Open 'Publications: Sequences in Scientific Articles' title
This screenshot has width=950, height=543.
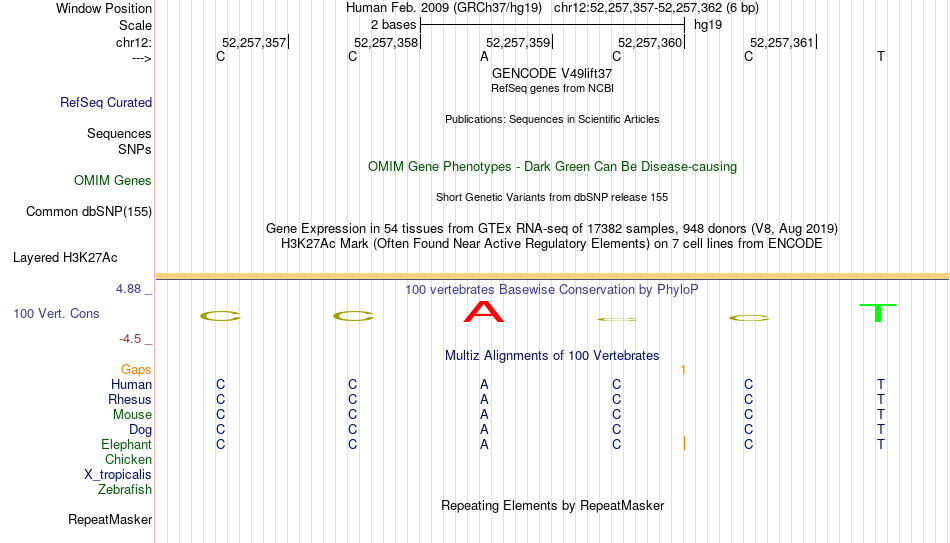(x=552, y=119)
